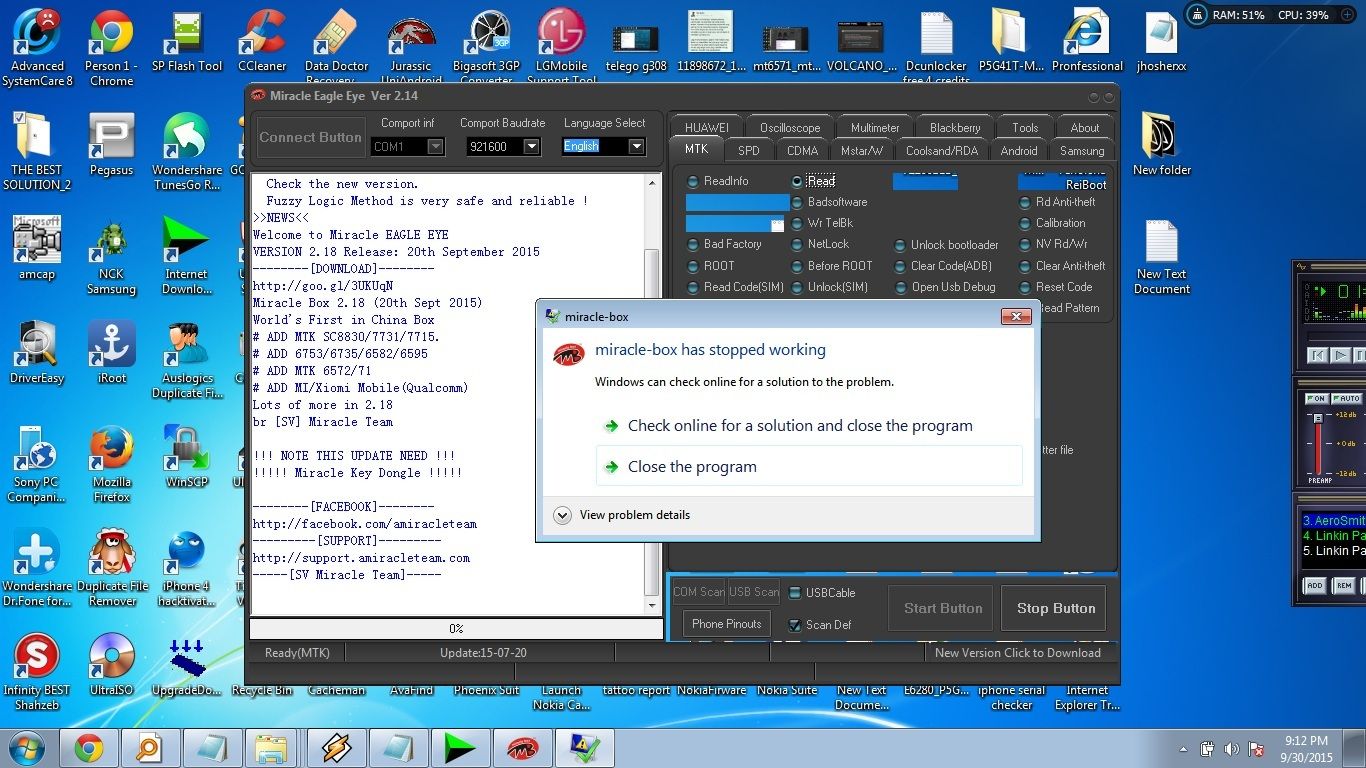
Task: Expand View problem details
Action: [563, 515]
